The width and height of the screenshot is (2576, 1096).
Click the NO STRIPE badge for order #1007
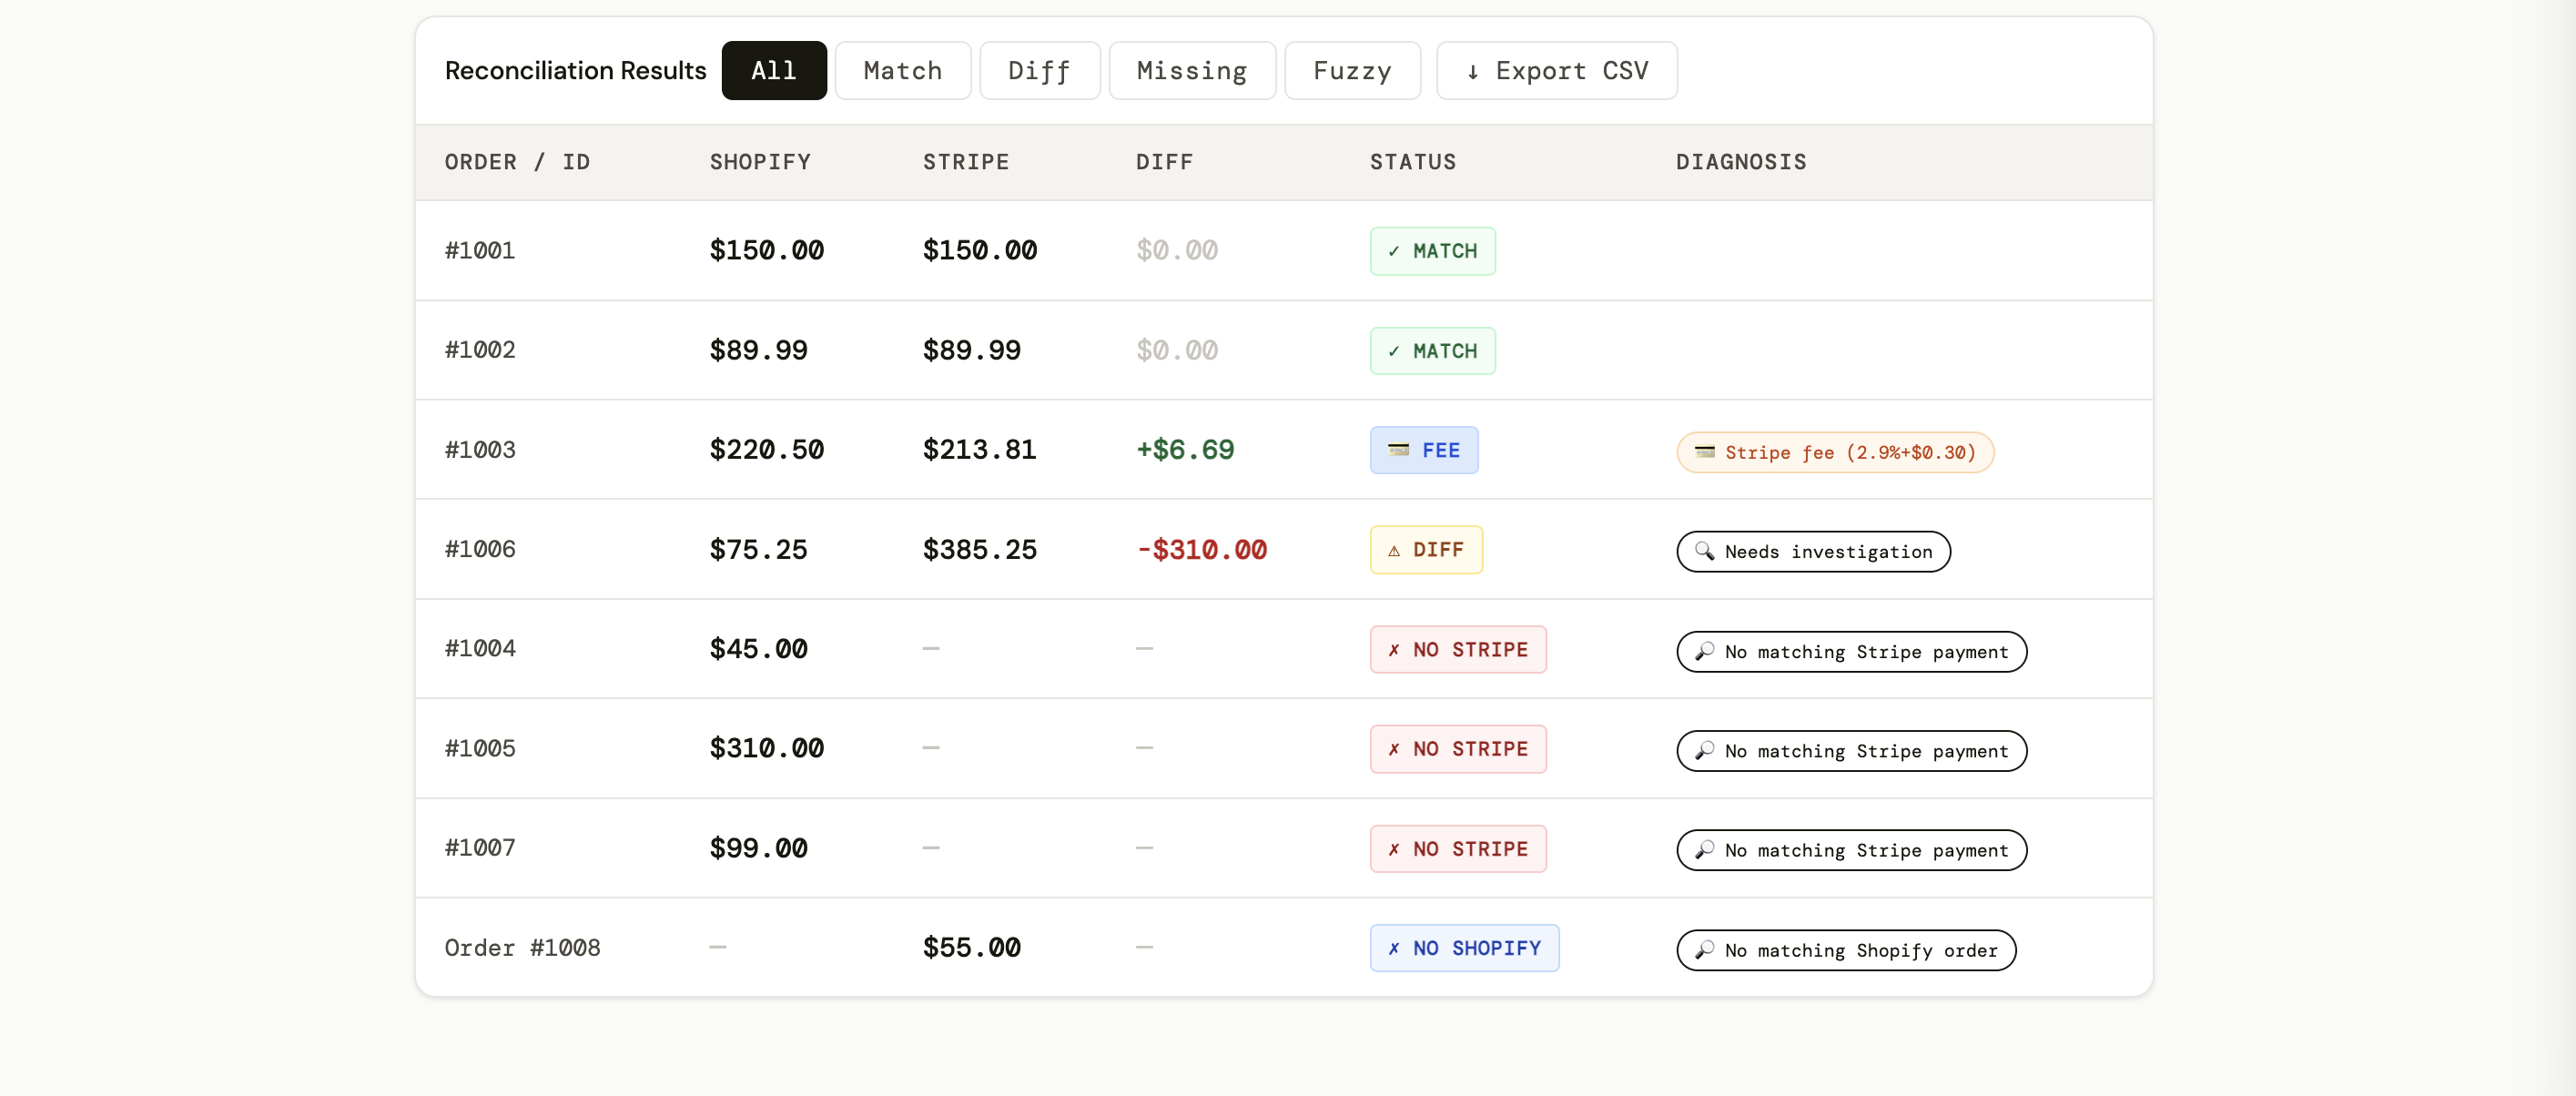click(1457, 849)
